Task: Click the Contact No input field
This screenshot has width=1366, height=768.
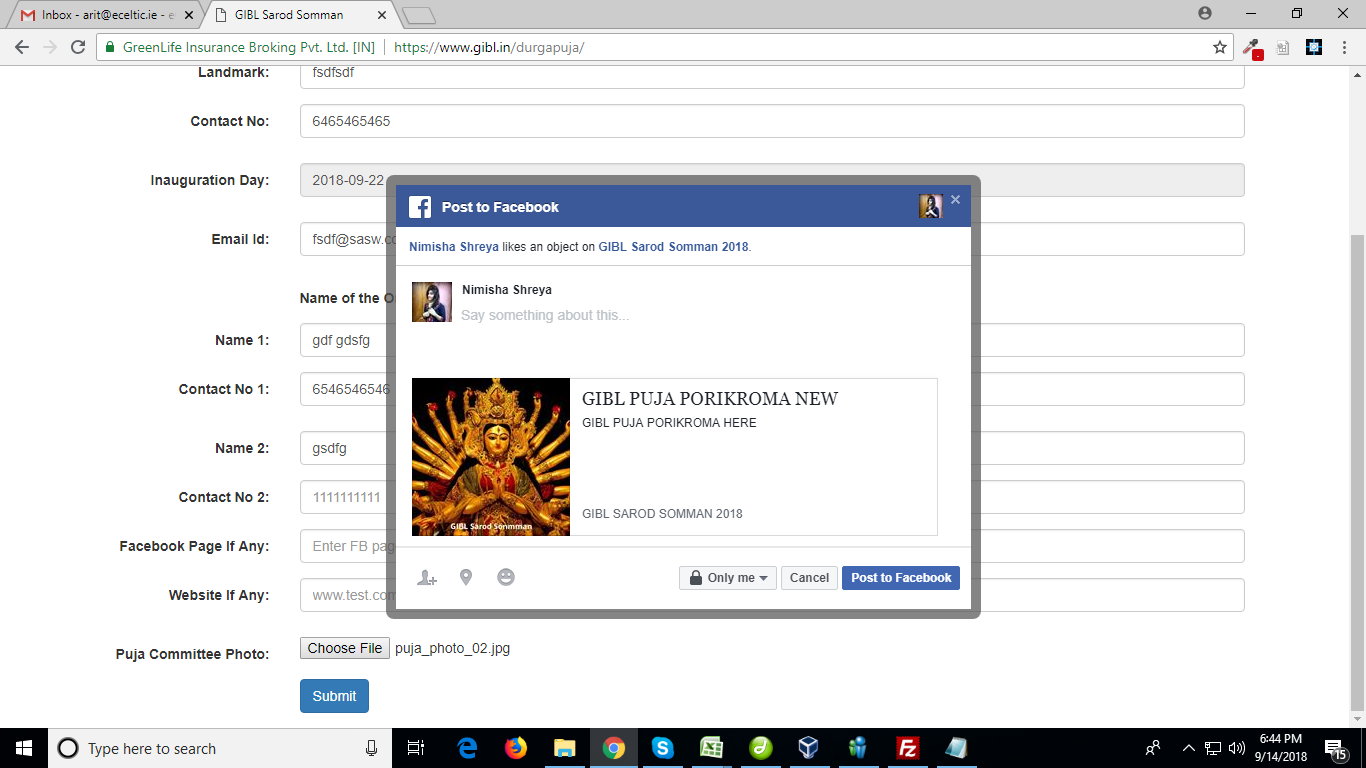Action: coord(772,121)
